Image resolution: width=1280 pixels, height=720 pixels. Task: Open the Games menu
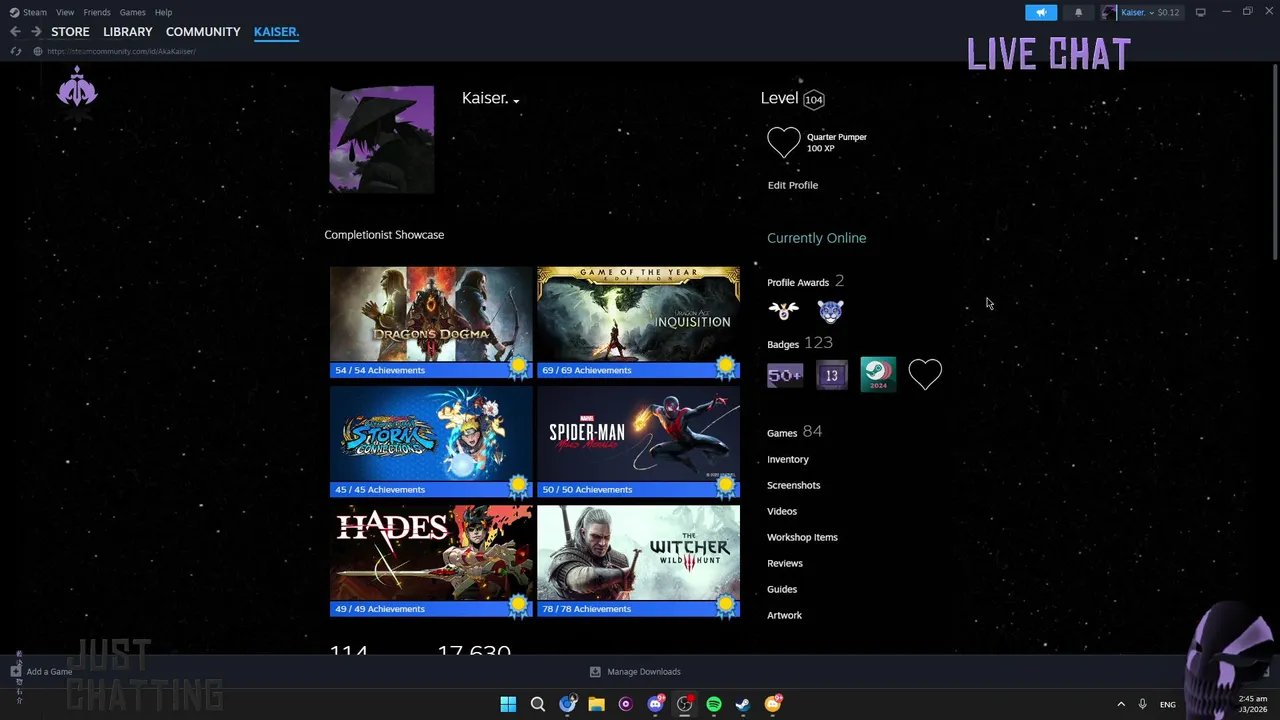coord(133,12)
